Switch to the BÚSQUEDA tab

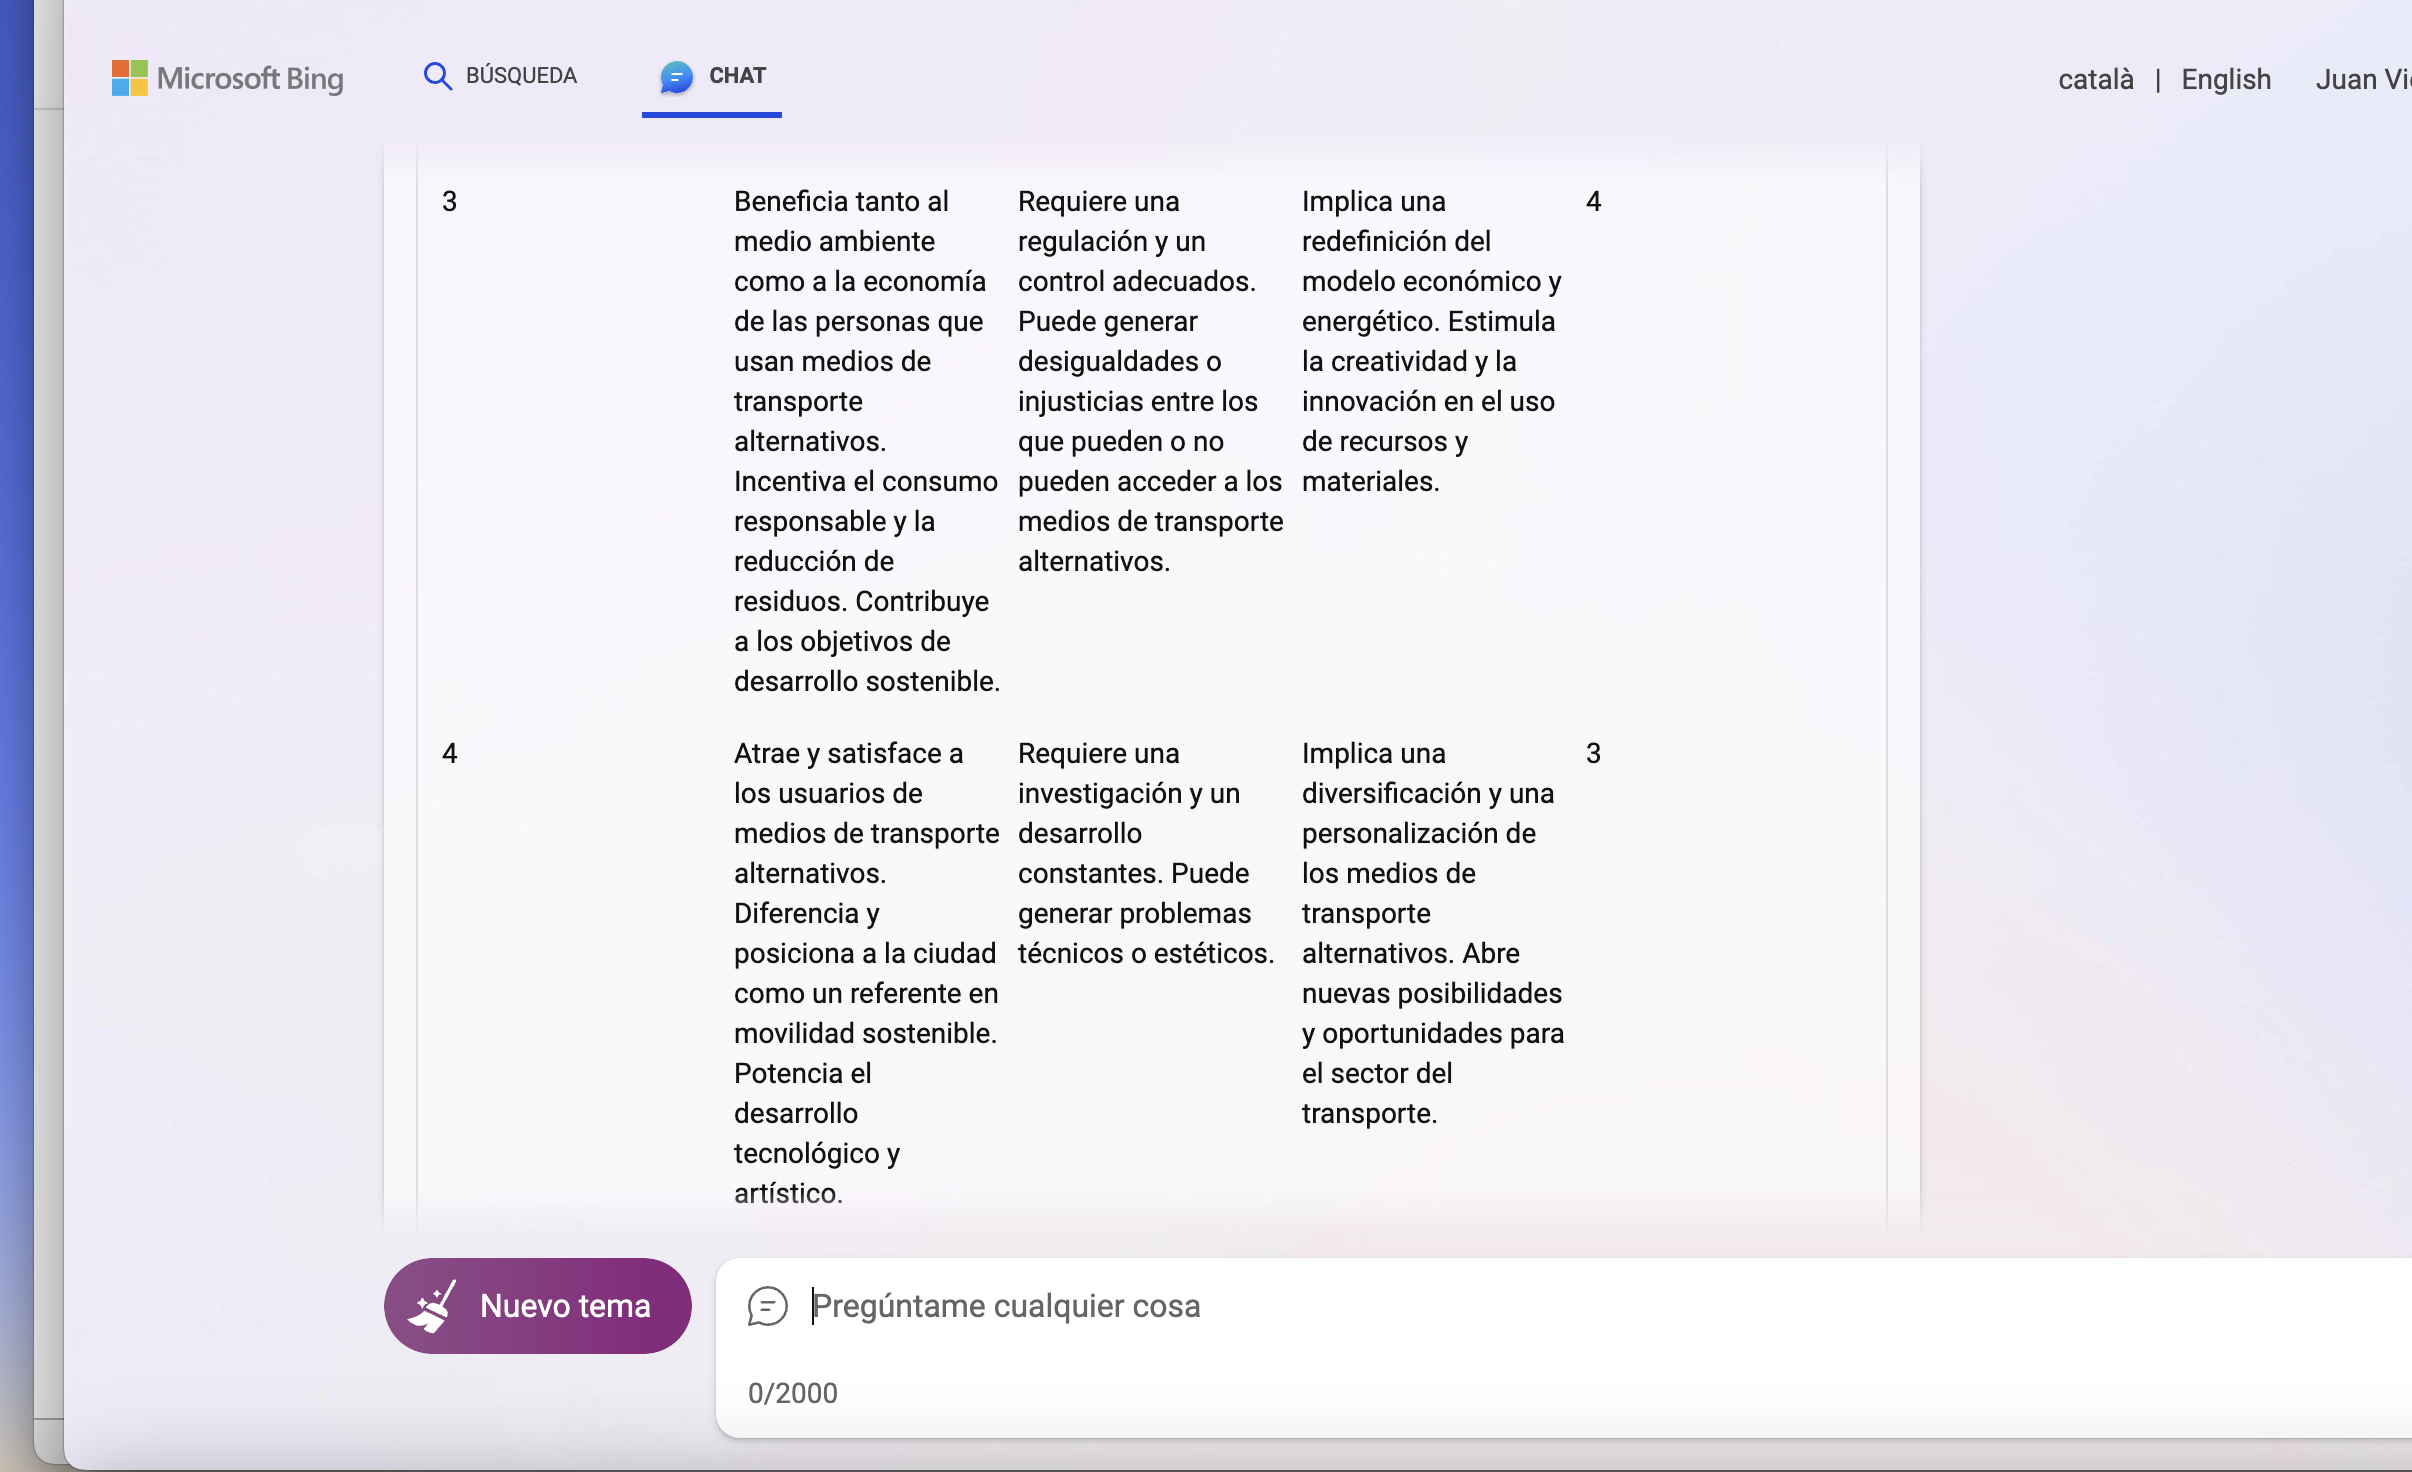coord(520,76)
